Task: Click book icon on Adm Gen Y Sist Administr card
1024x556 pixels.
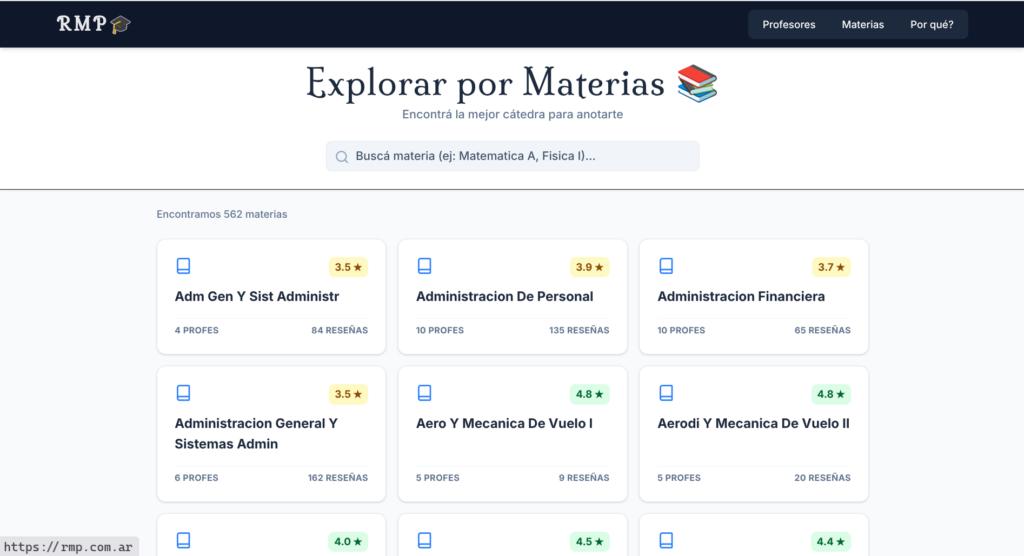Action: (183, 266)
